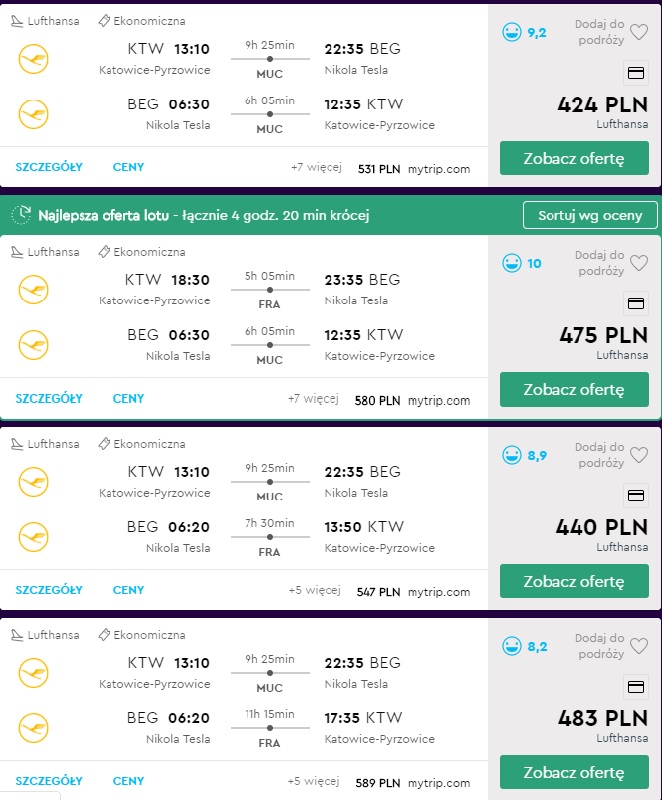Open the 589 PLN mytrip.com price offer
The image size is (662, 800).
click(413, 783)
